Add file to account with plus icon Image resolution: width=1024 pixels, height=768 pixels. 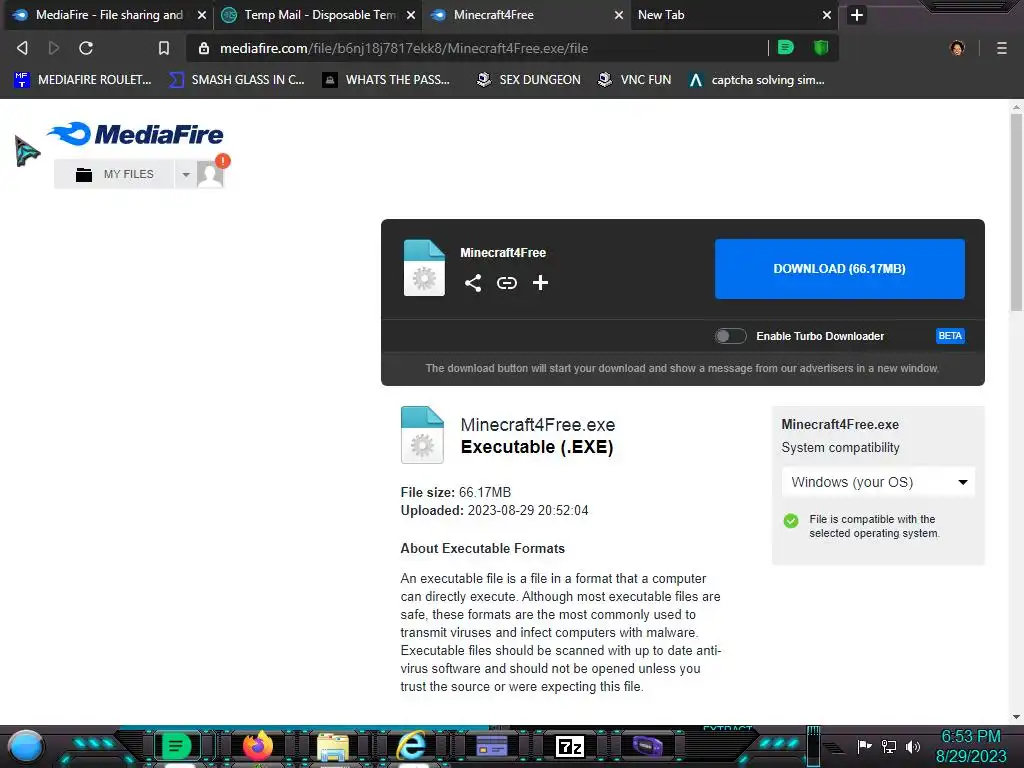(540, 282)
